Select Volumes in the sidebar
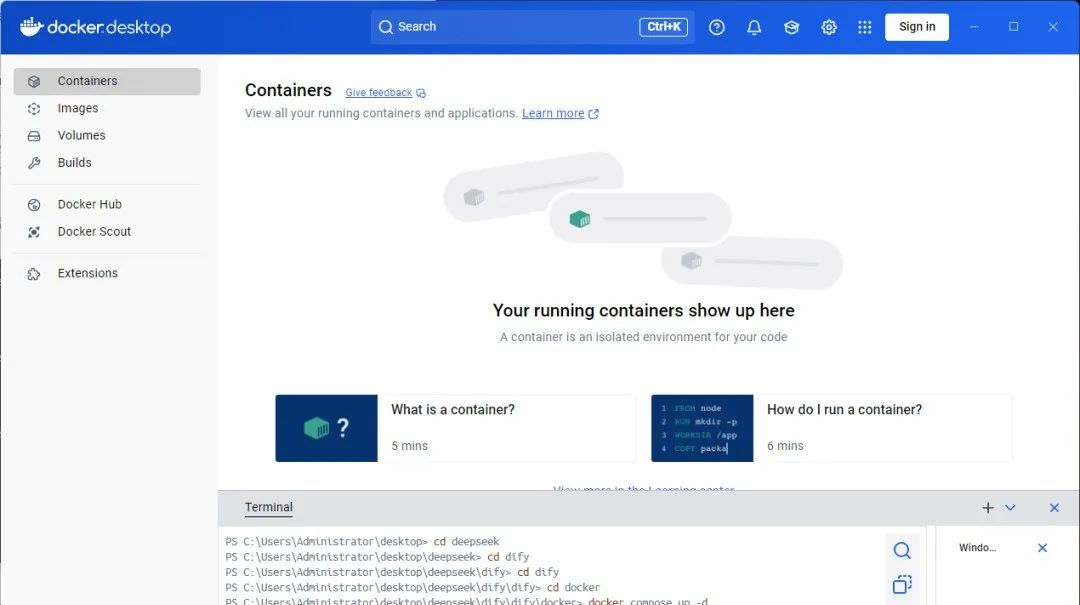Viewport: 1080px width, 605px height. pyautogui.click(x=107, y=136)
